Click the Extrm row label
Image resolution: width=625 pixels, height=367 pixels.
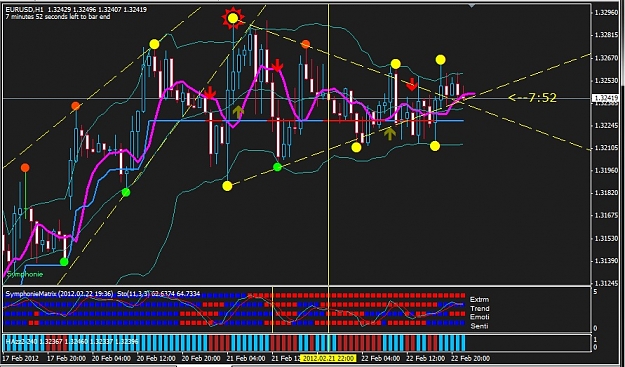pyautogui.click(x=480, y=299)
